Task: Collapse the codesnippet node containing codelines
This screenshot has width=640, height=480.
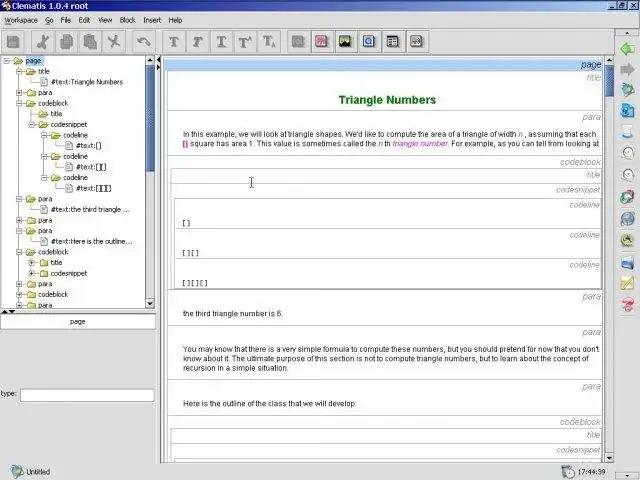Action: [x=32, y=124]
